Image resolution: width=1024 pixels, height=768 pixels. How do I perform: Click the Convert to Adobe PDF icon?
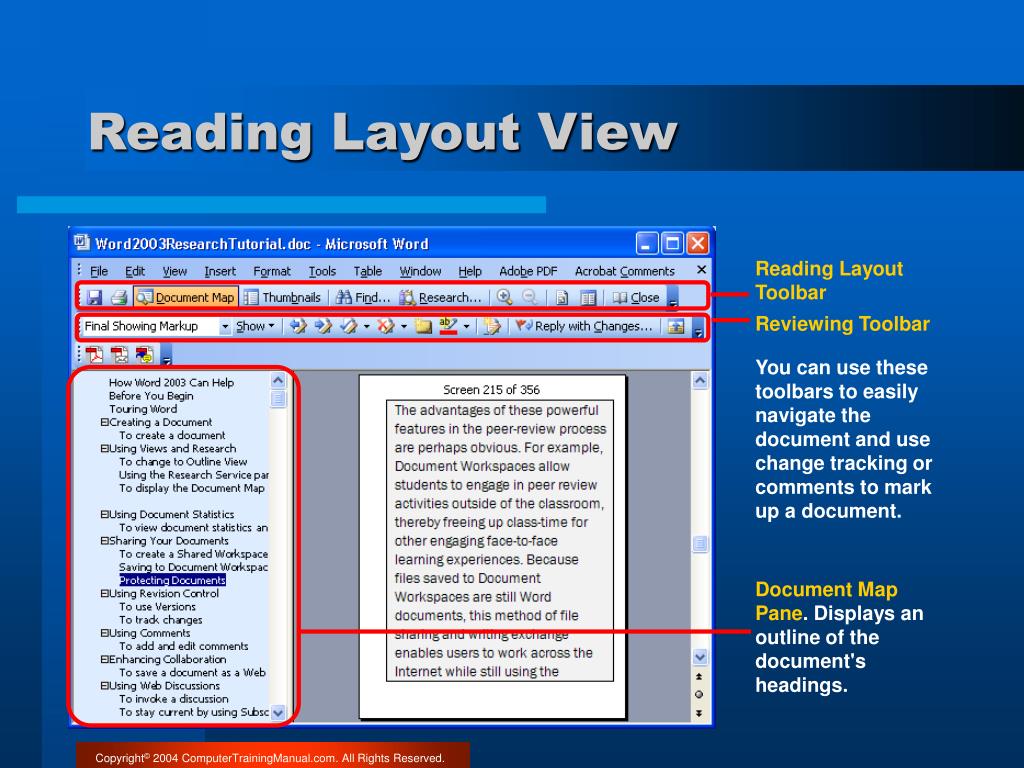(95, 355)
